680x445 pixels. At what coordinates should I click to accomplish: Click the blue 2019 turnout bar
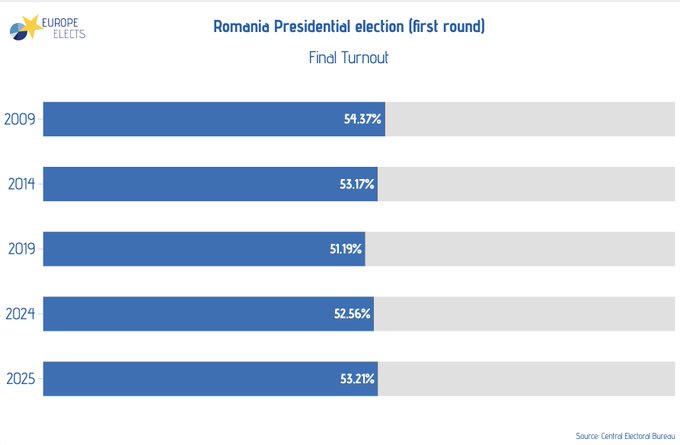[180, 249]
